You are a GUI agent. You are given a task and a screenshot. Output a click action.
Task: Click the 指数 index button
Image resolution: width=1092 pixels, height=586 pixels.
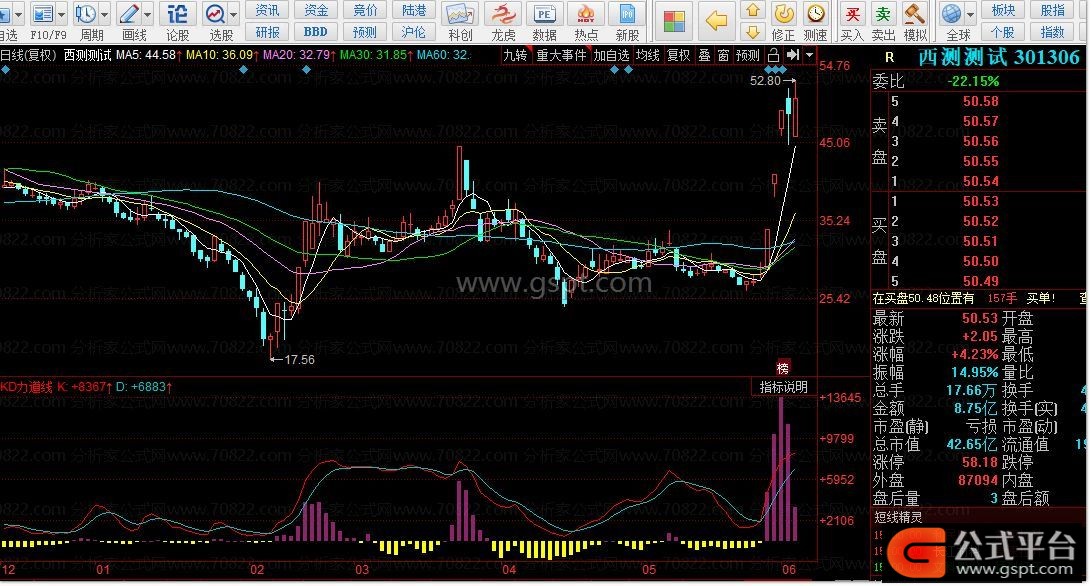[x=1053, y=32]
